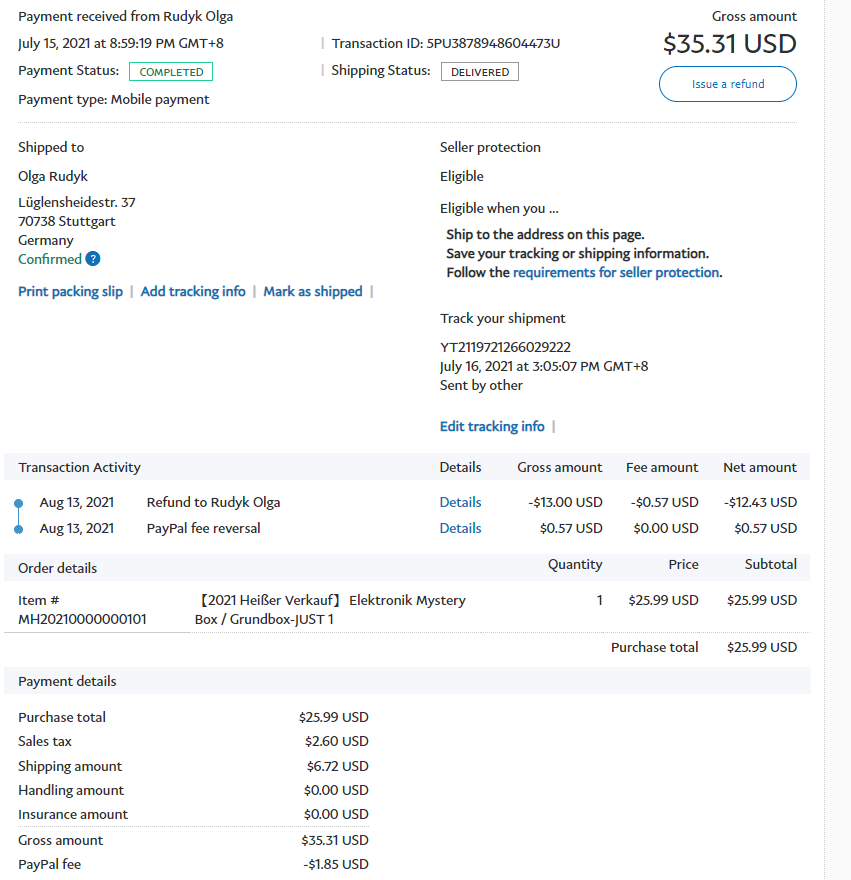Click the Issue a refund button
The image size is (851, 880).
[x=727, y=84]
